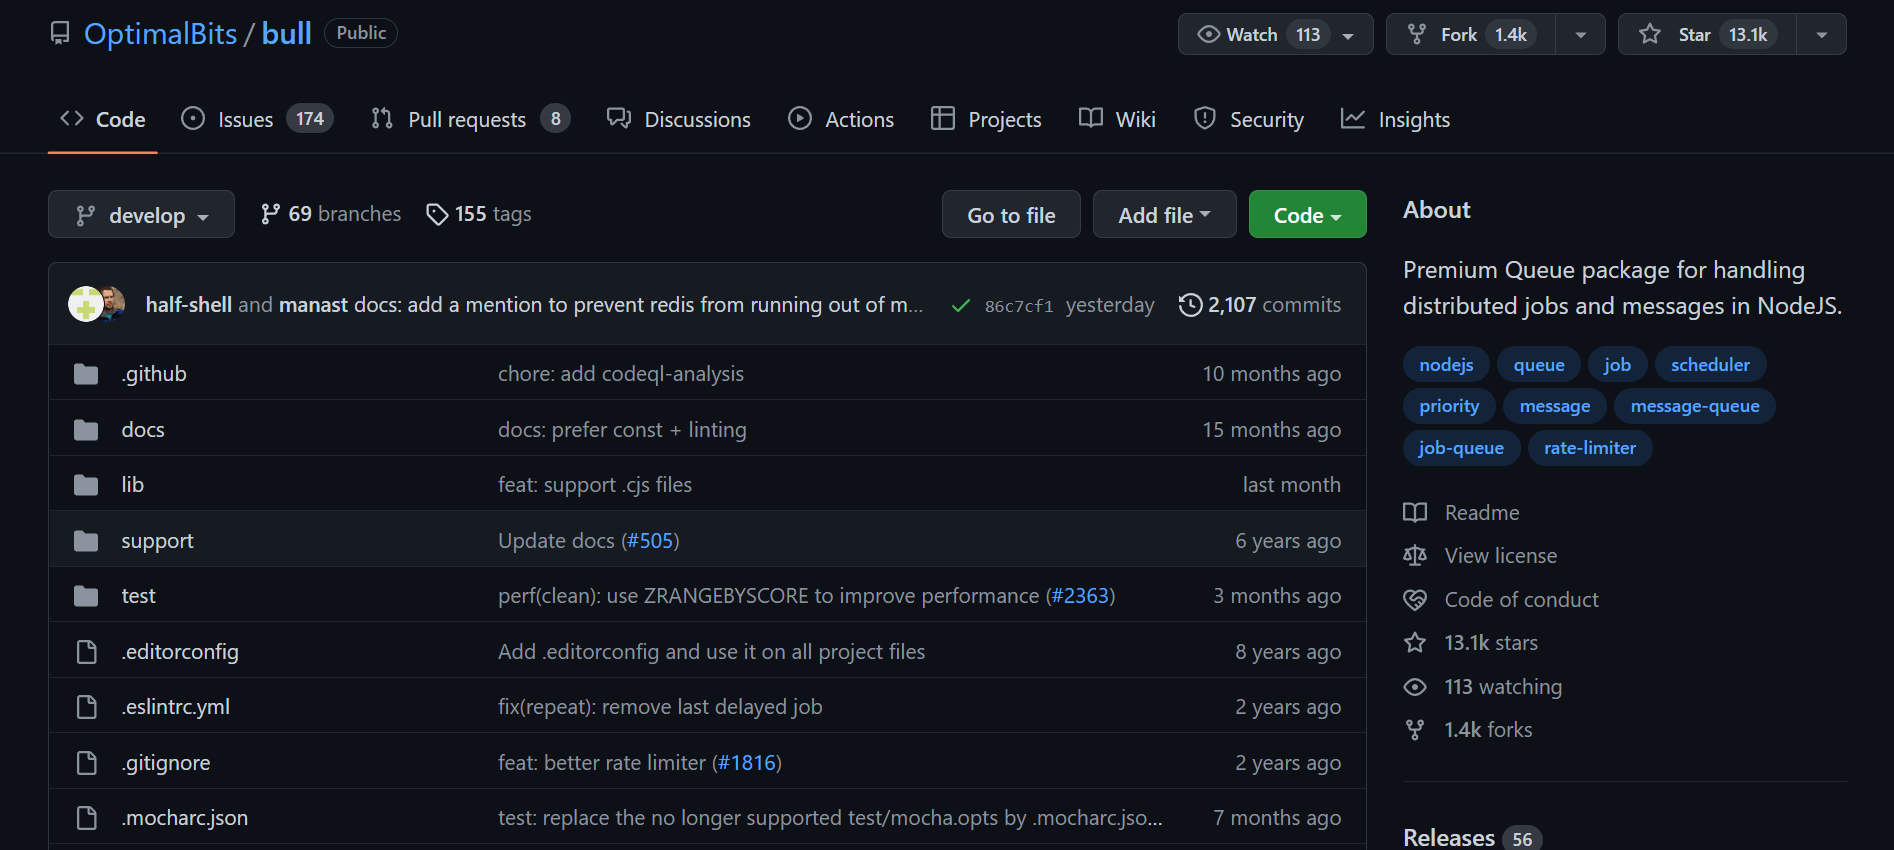This screenshot has width=1894, height=850.
Task: Open the develop branch dropdown
Action: click(141, 215)
